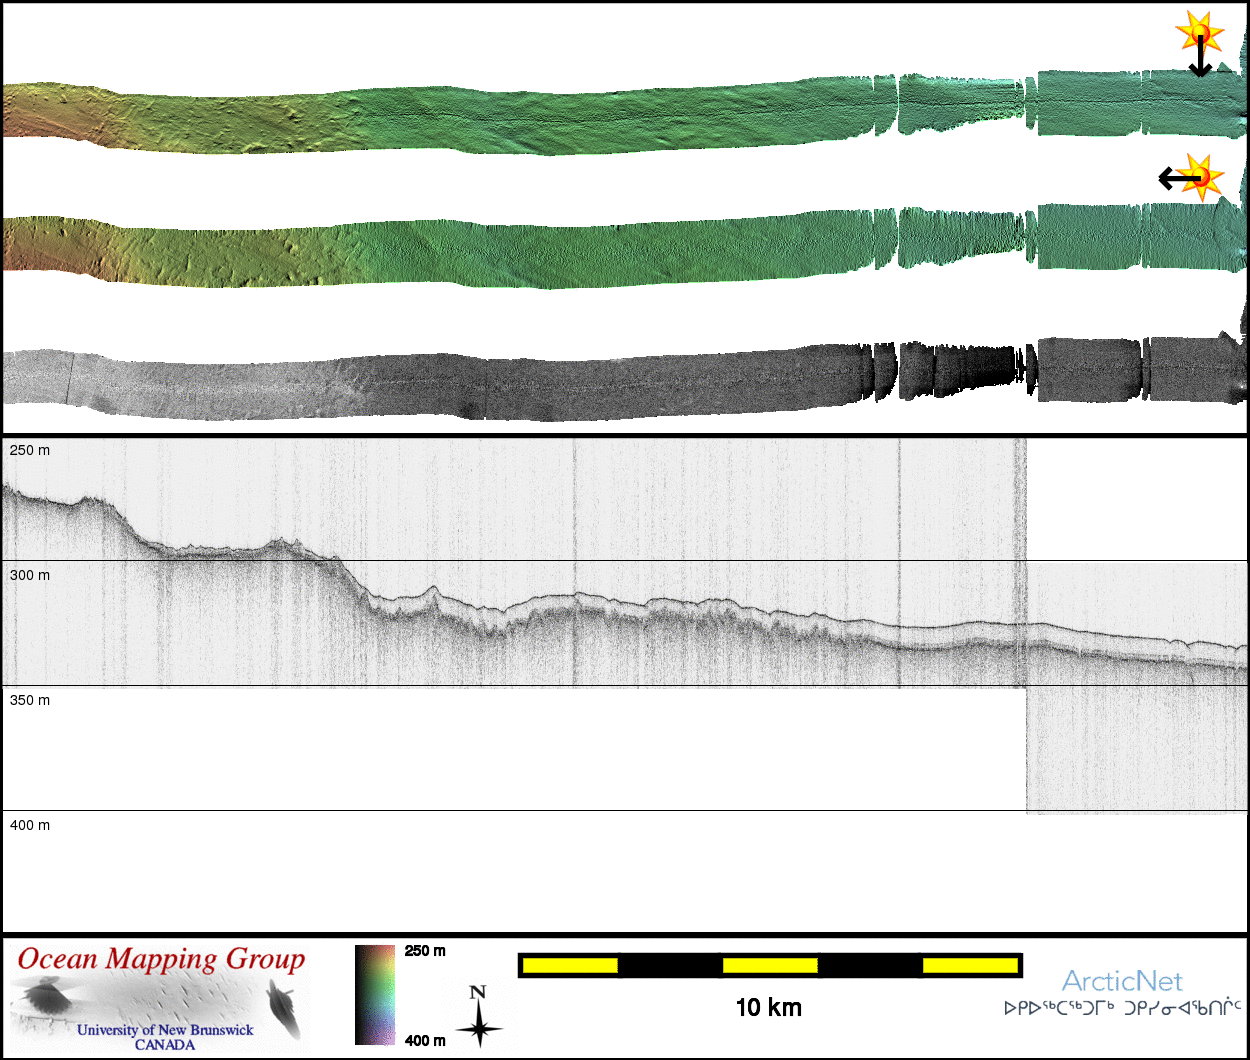The image size is (1250, 1060).
Task: Click the 250 m color legend label
Action: click(x=425, y=951)
